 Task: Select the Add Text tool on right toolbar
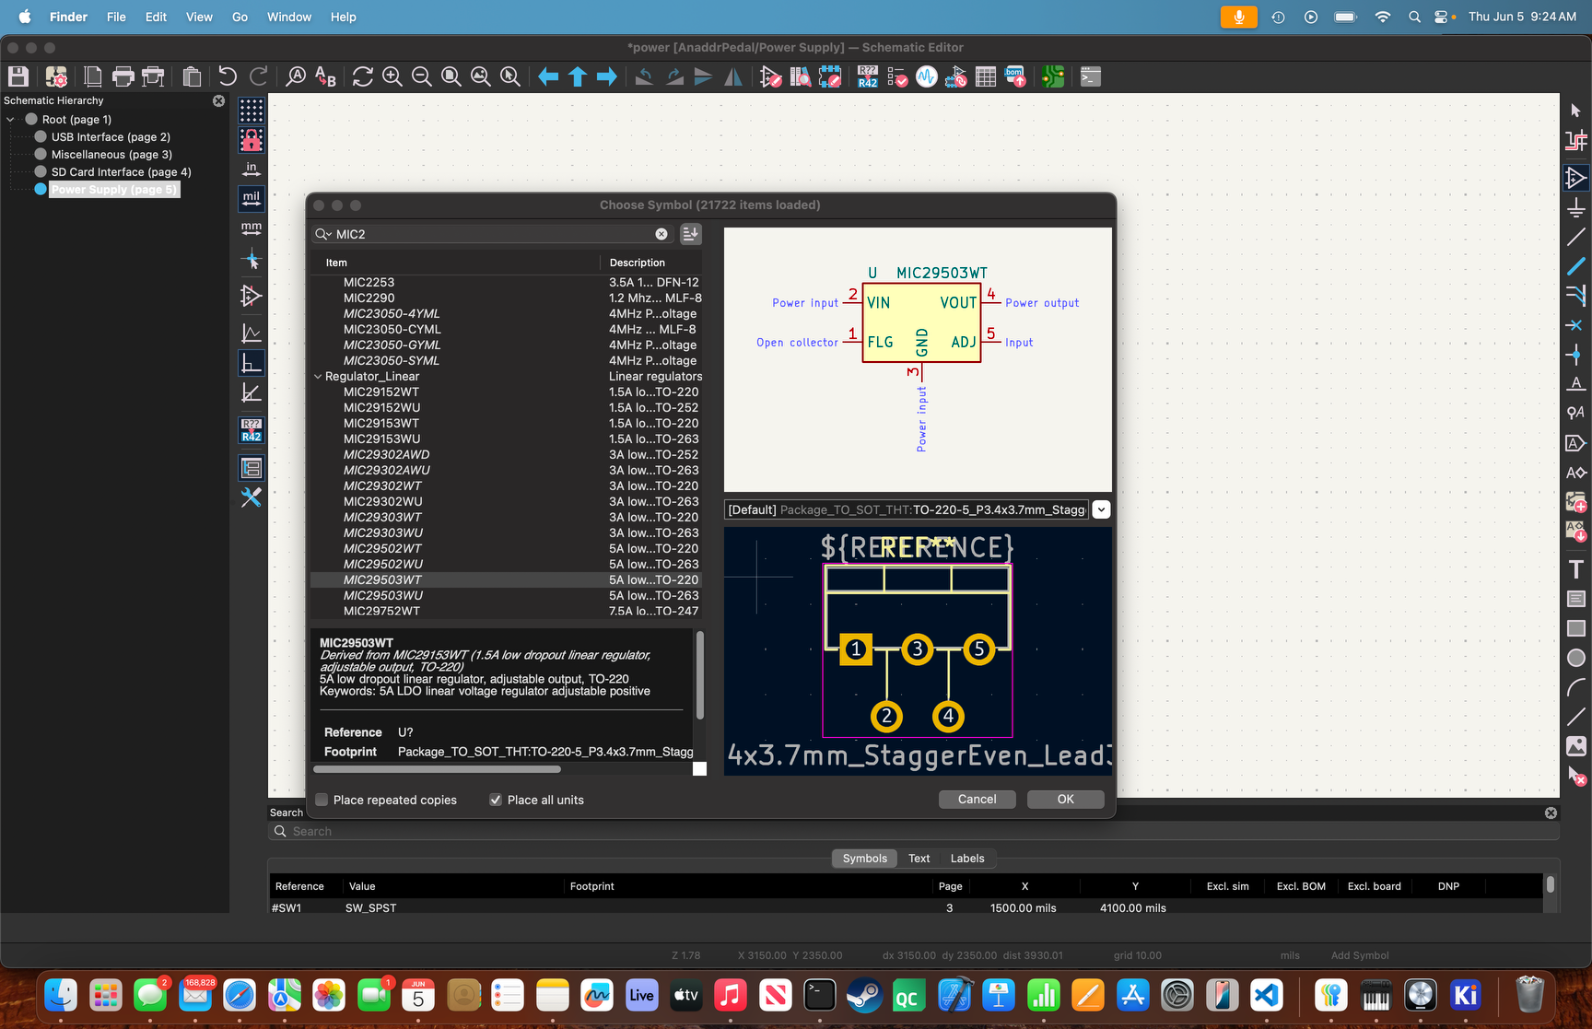click(1576, 569)
